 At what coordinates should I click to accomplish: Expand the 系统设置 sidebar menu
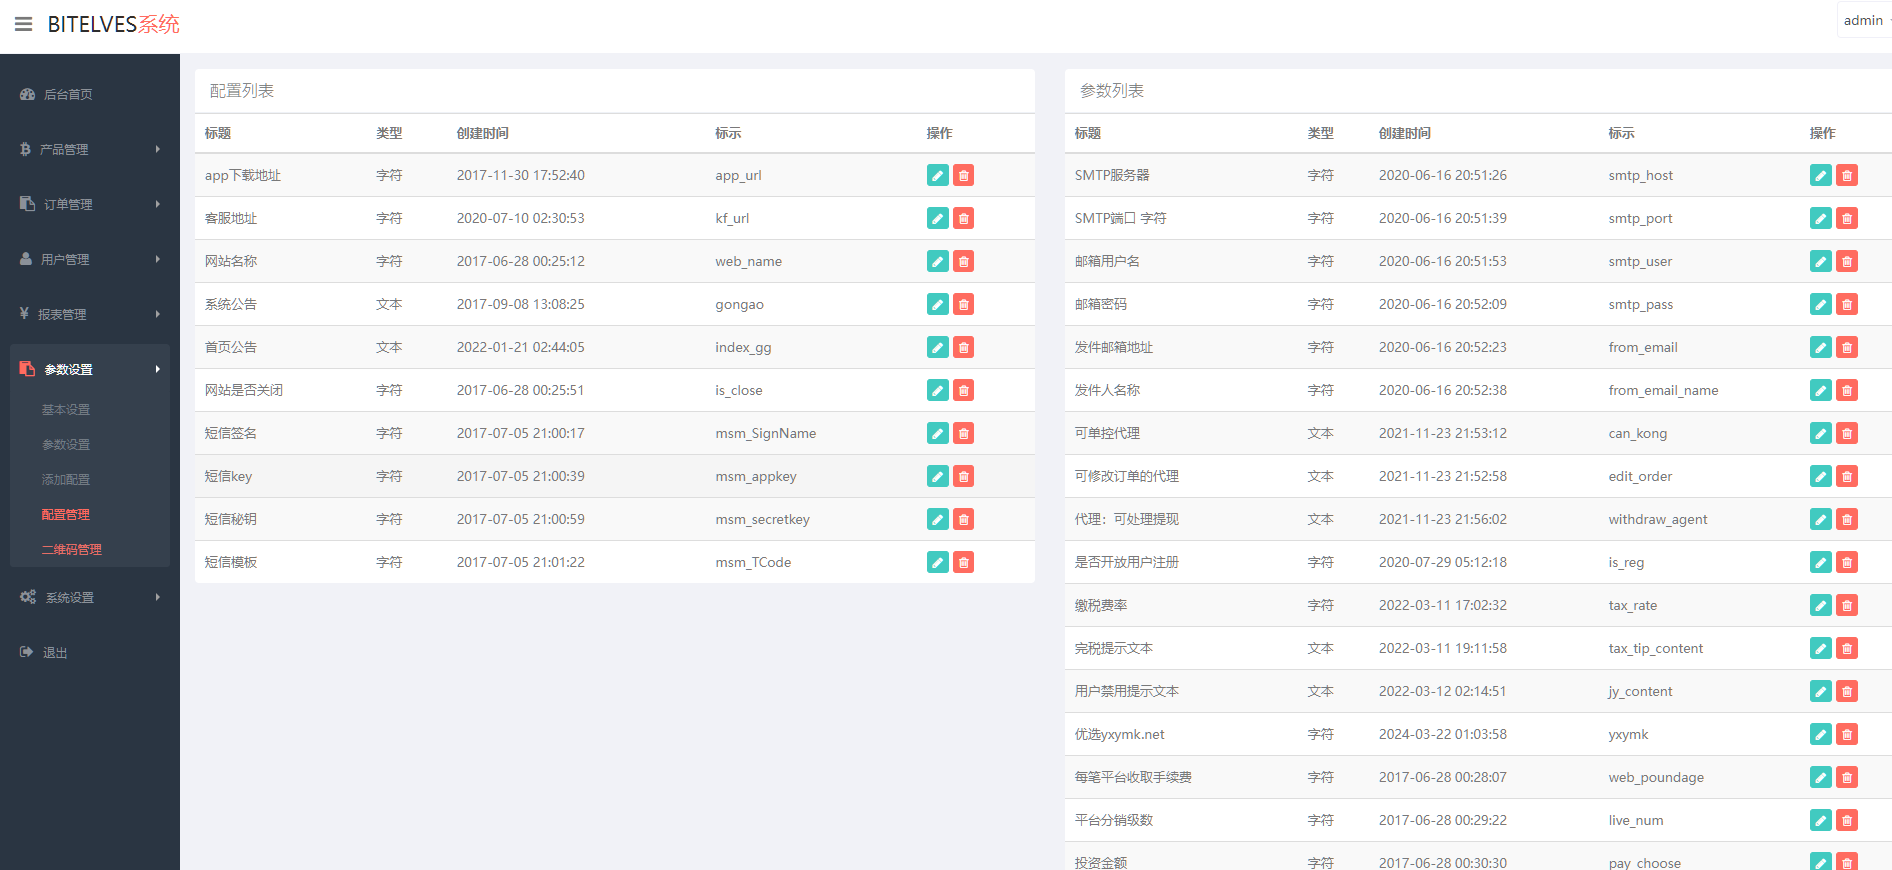(x=89, y=597)
